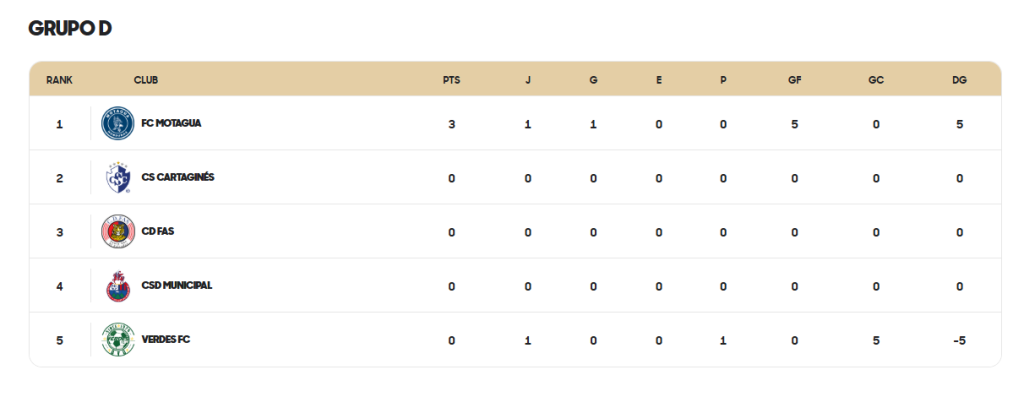The image size is (1024, 397).
Task: Click Verdes FC's goal difference of -5
Action: (x=959, y=340)
